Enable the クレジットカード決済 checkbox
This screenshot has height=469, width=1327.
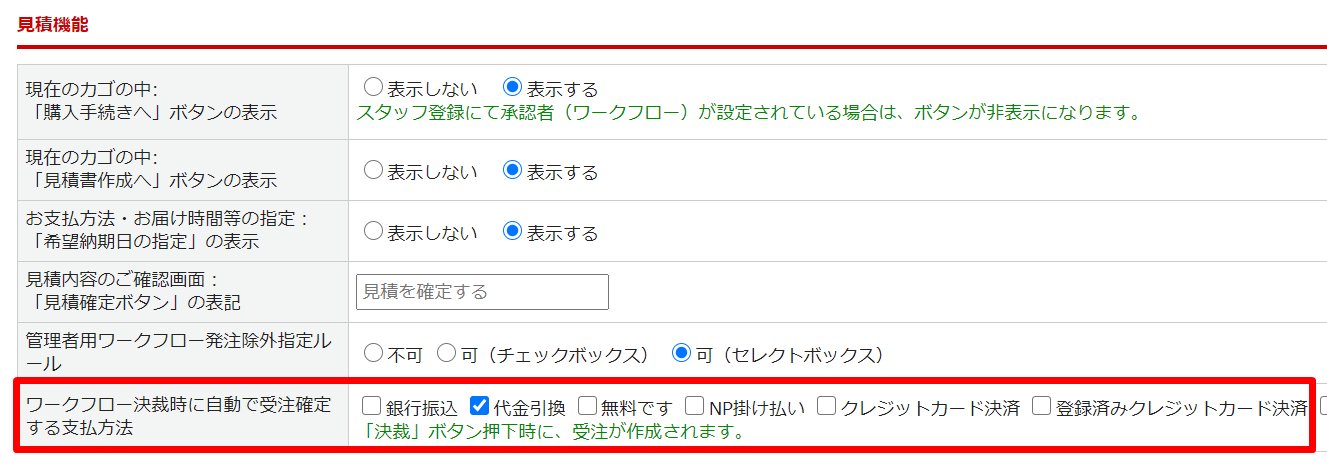827,406
